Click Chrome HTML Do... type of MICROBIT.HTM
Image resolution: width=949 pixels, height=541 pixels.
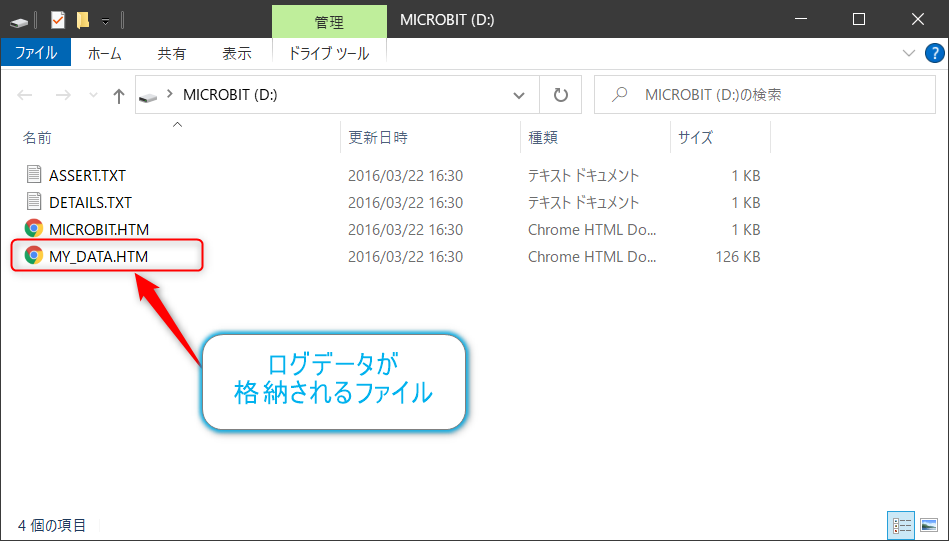592,230
